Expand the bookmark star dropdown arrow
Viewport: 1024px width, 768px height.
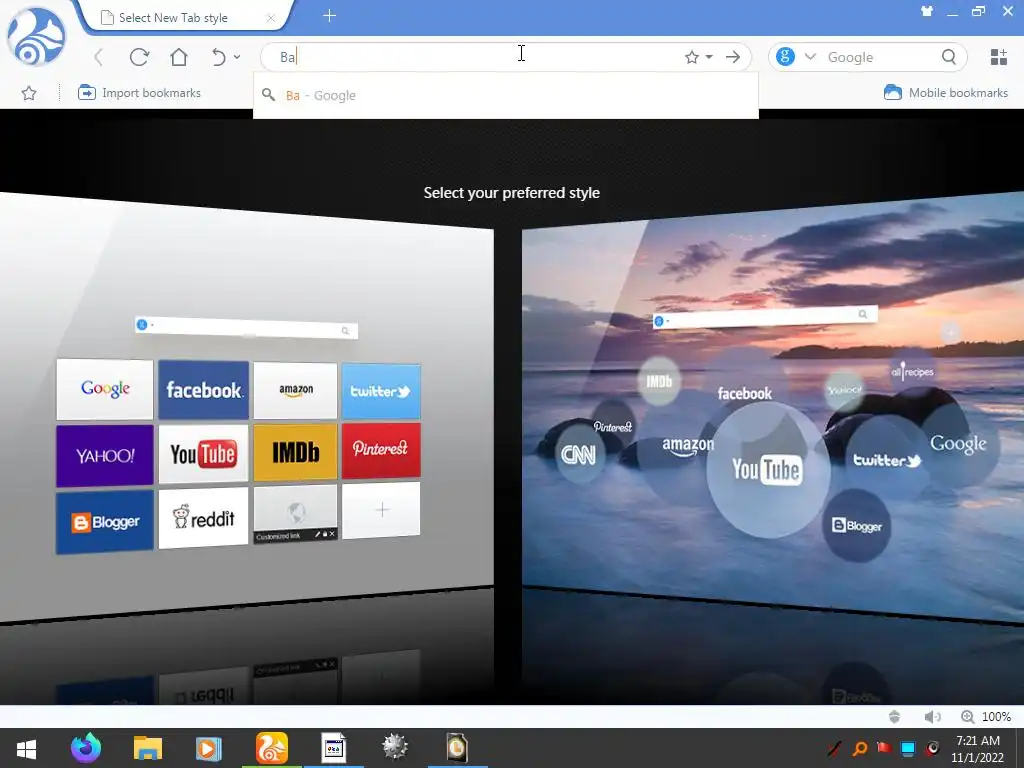pos(709,57)
